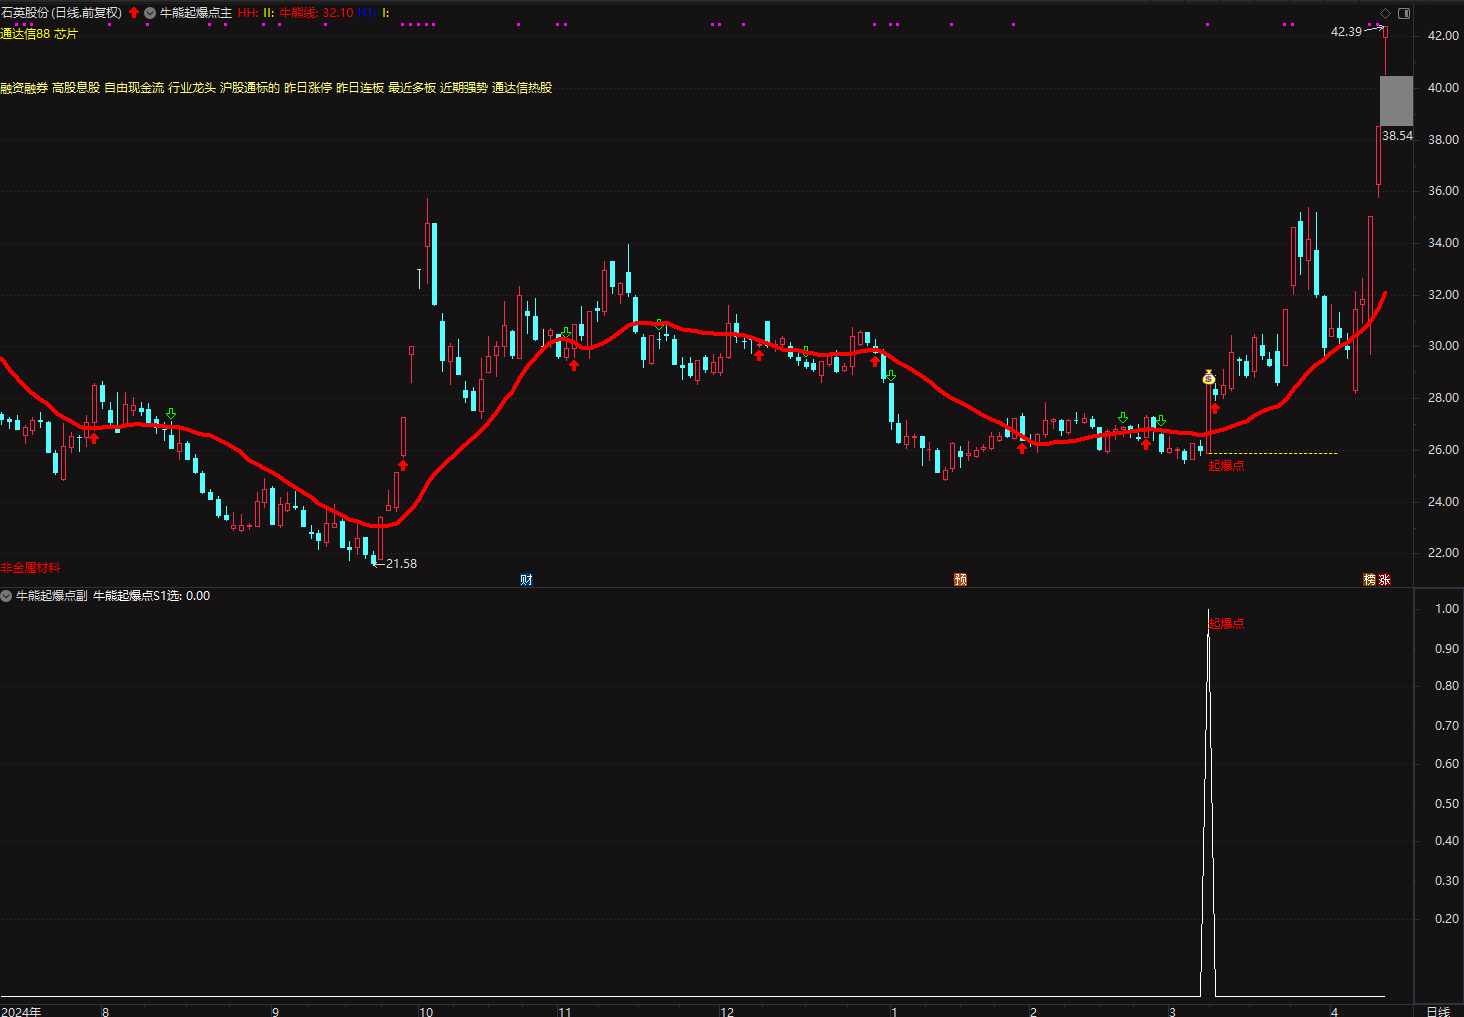Screen dimensions: 1464x1017
Task: Click the money bag icon above March candle
Action: coord(1208,377)
